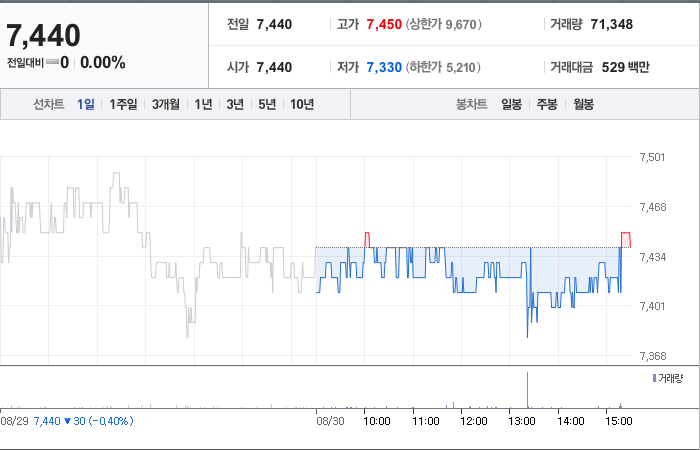
Task: Show the 월봉 candlestick chart
Action: tap(583, 104)
